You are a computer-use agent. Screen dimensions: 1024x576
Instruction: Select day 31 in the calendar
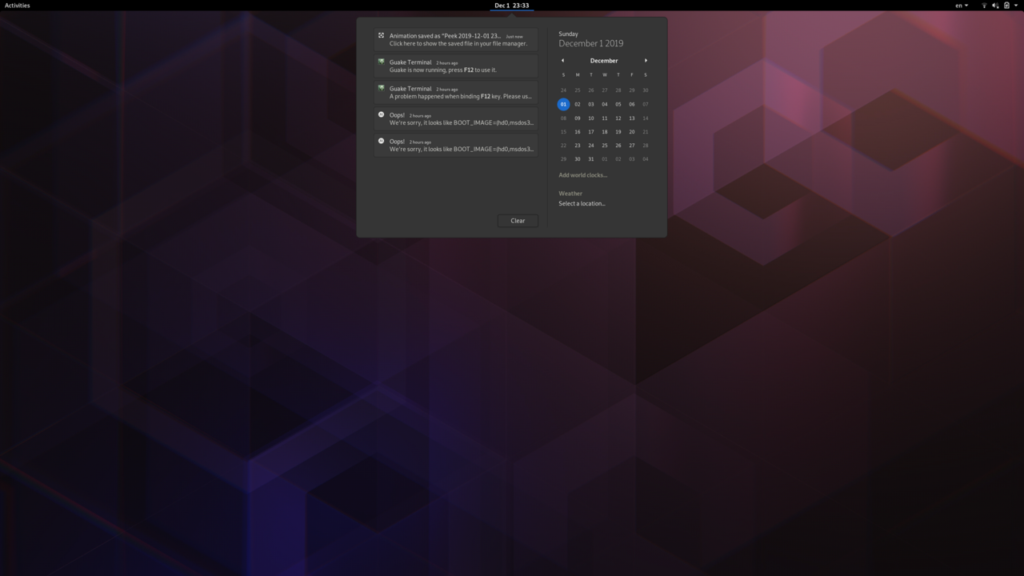[591, 159]
